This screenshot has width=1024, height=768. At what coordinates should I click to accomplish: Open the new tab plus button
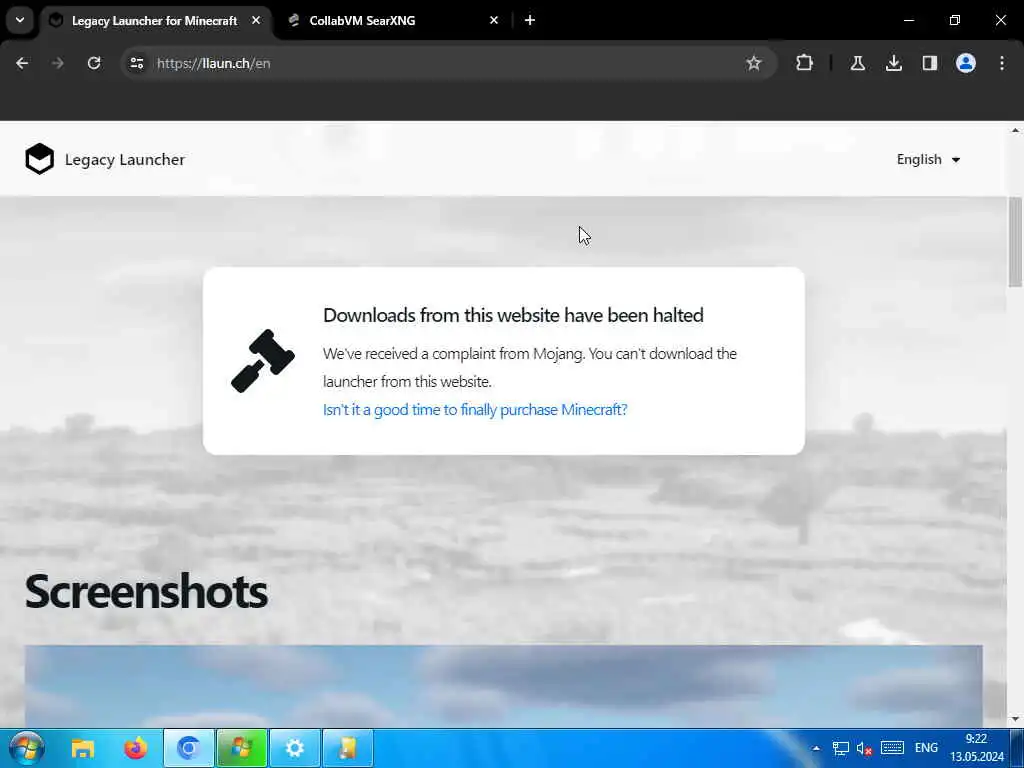click(x=530, y=20)
